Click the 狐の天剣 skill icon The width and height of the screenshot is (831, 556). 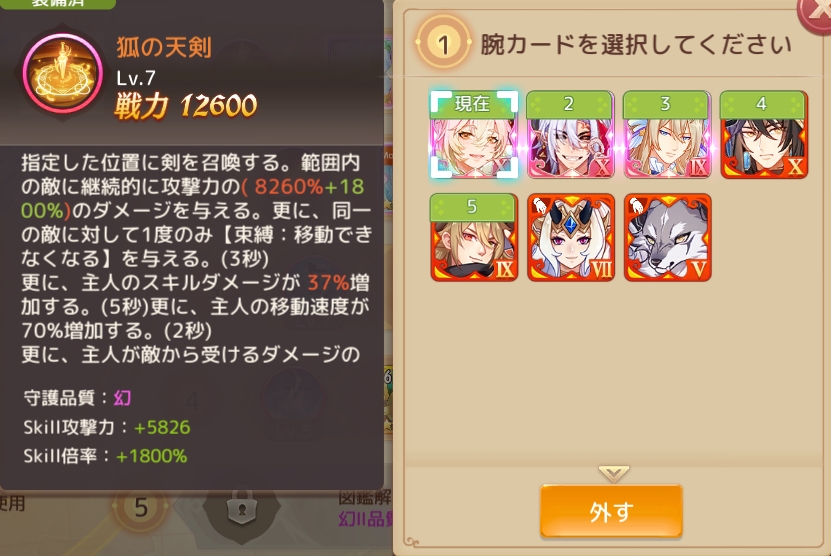click(63, 73)
